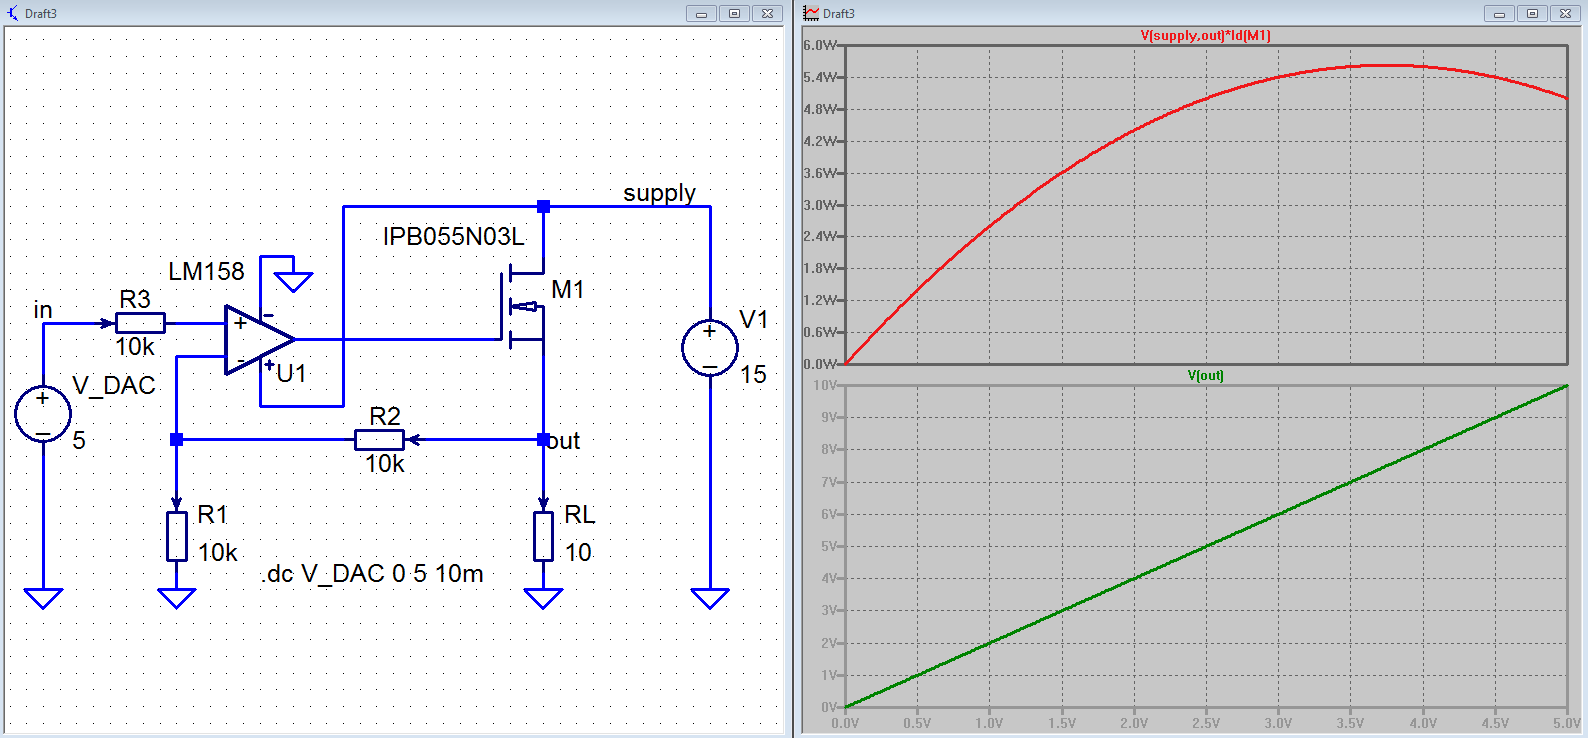This screenshot has width=1588, height=738.
Task: Close the waveform plot window
Action: tap(1565, 13)
